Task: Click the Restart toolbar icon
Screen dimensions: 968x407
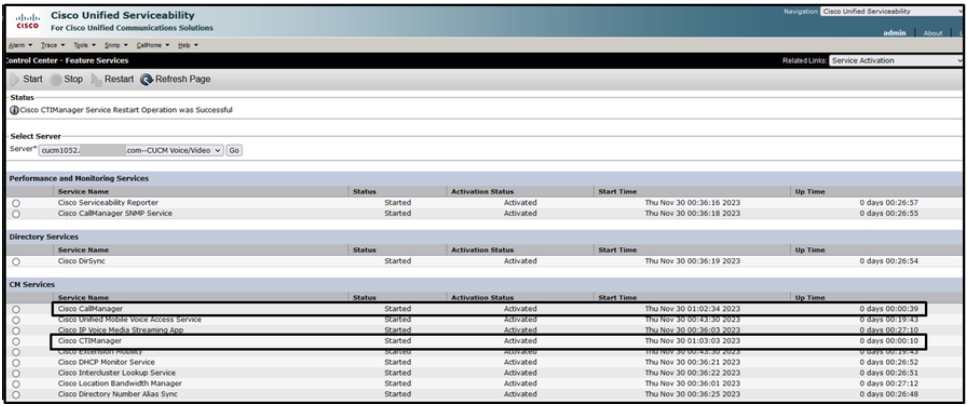Action: [96, 79]
